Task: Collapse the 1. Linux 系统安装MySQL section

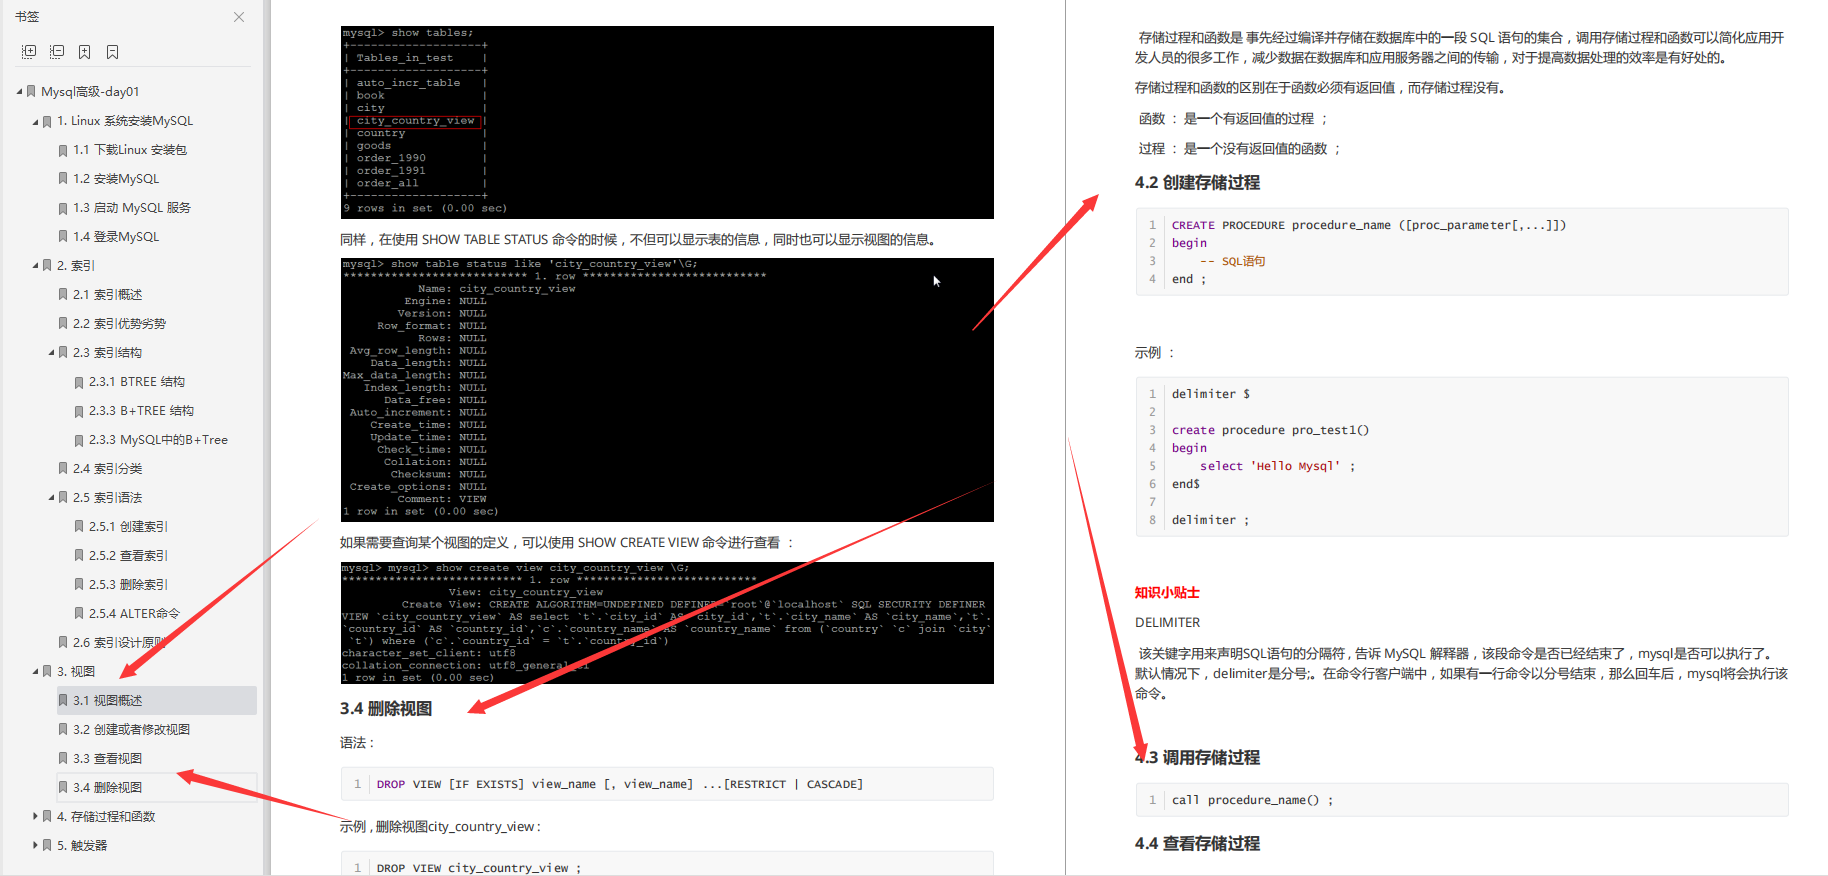Action: 35,121
